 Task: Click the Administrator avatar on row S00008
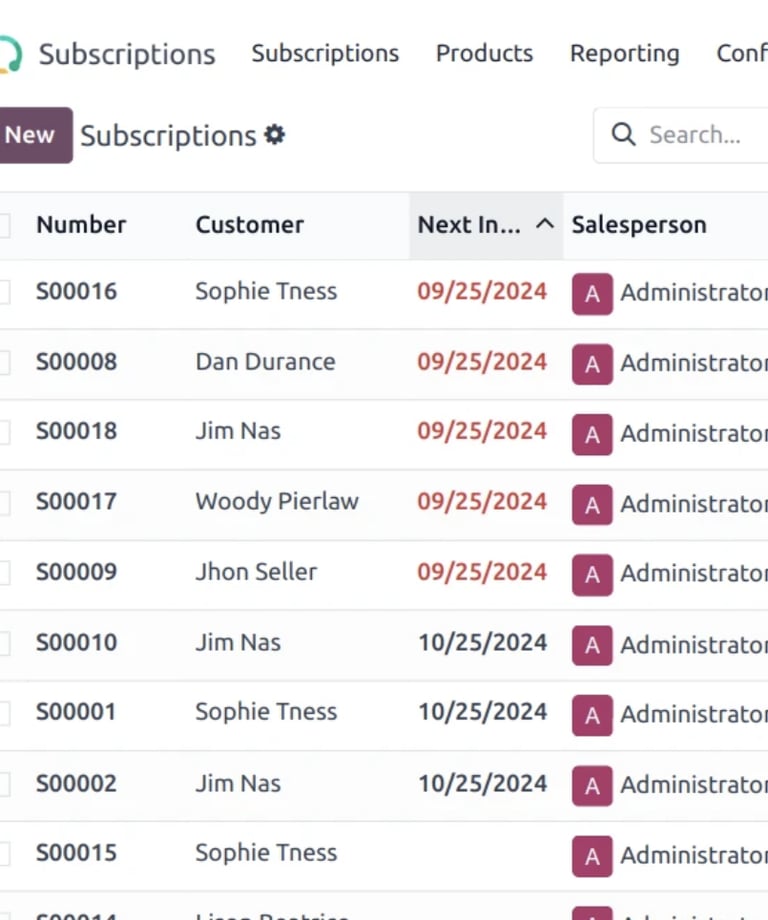tap(592, 364)
